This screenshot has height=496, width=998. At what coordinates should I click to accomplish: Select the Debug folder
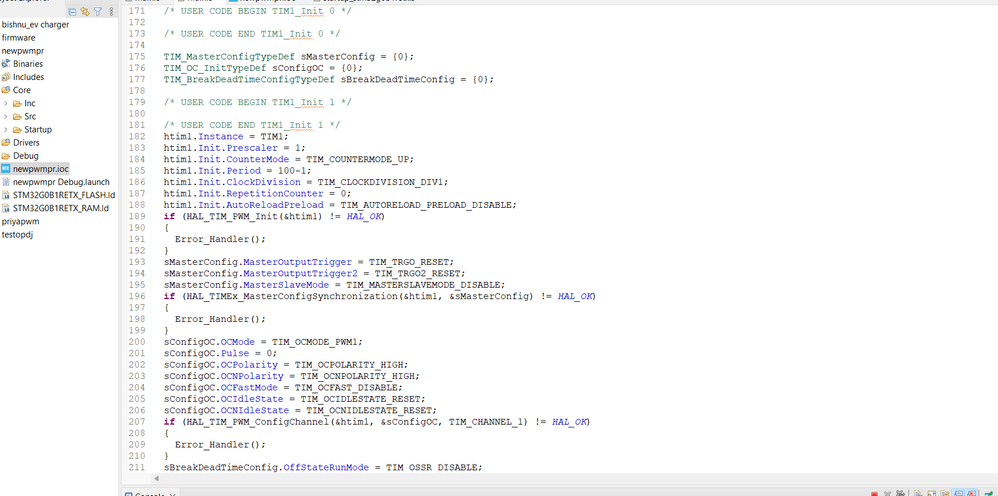pos(25,155)
